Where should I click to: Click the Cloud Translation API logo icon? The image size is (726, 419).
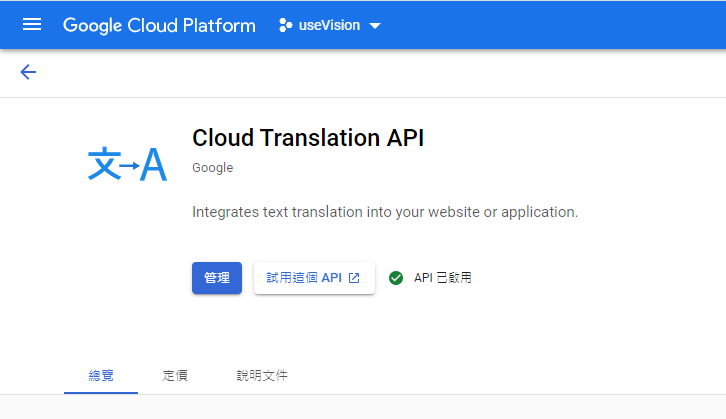pyautogui.click(x=127, y=163)
